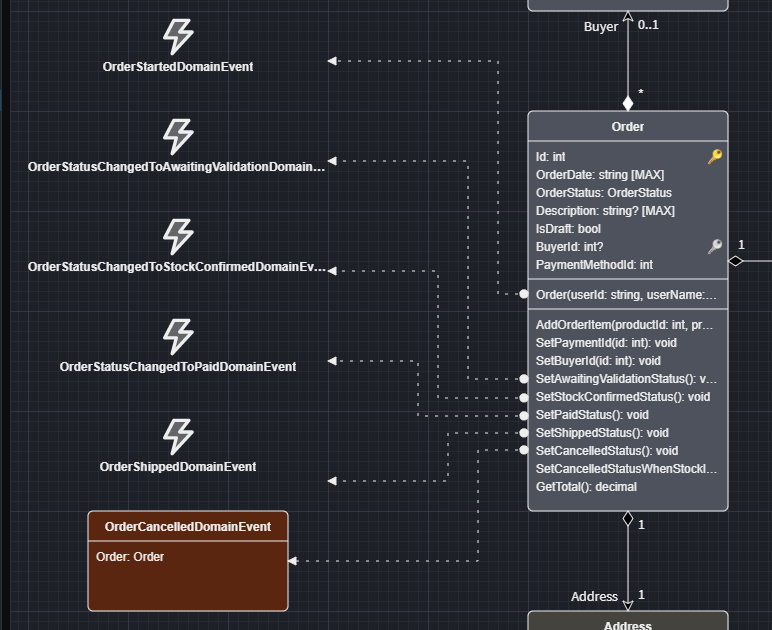Click the white dot beside SetAwaitingValidationStatus
772x630 pixels.
point(524,379)
